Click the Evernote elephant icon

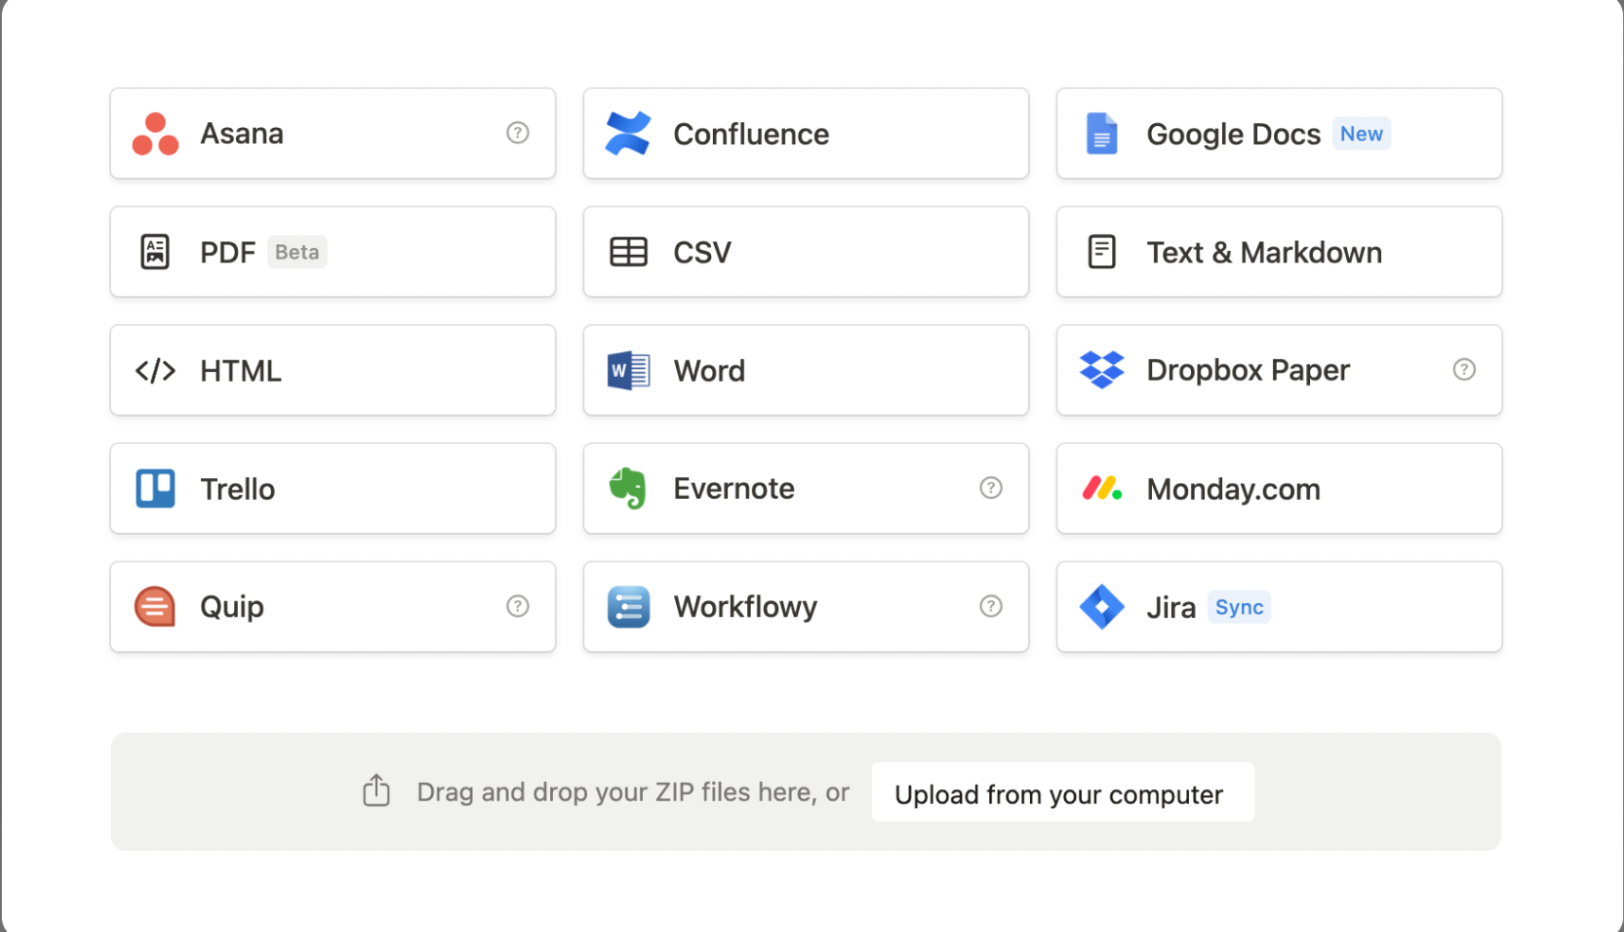[x=628, y=488]
